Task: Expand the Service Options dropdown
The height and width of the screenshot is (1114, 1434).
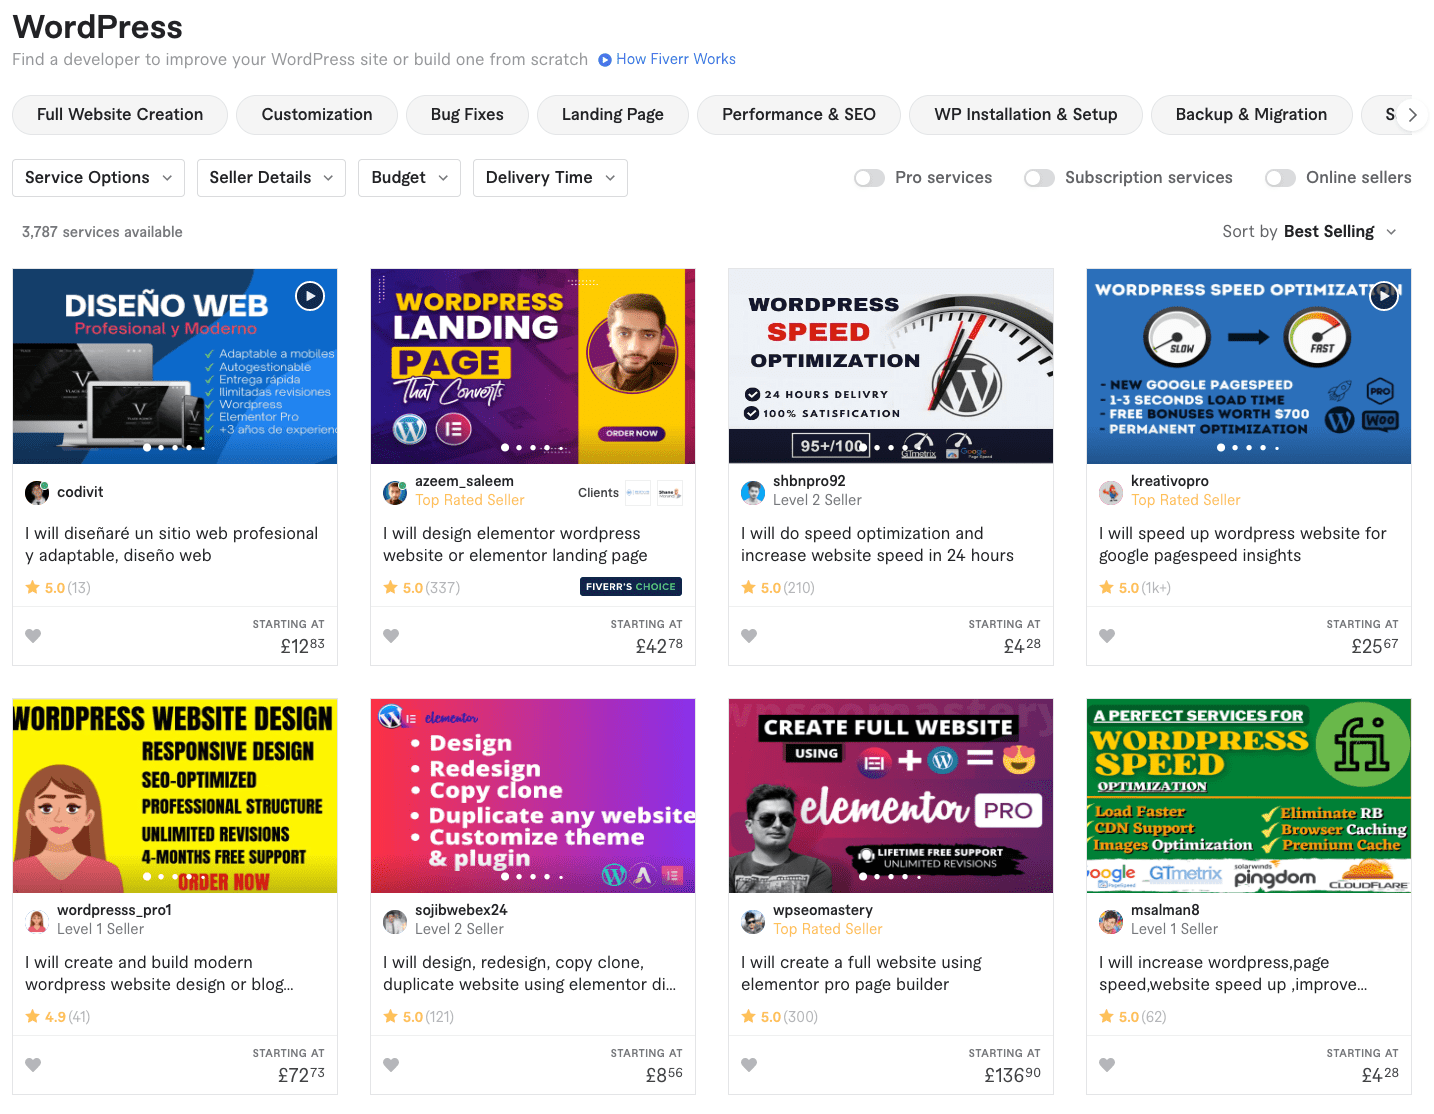Action: (x=98, y=178)
